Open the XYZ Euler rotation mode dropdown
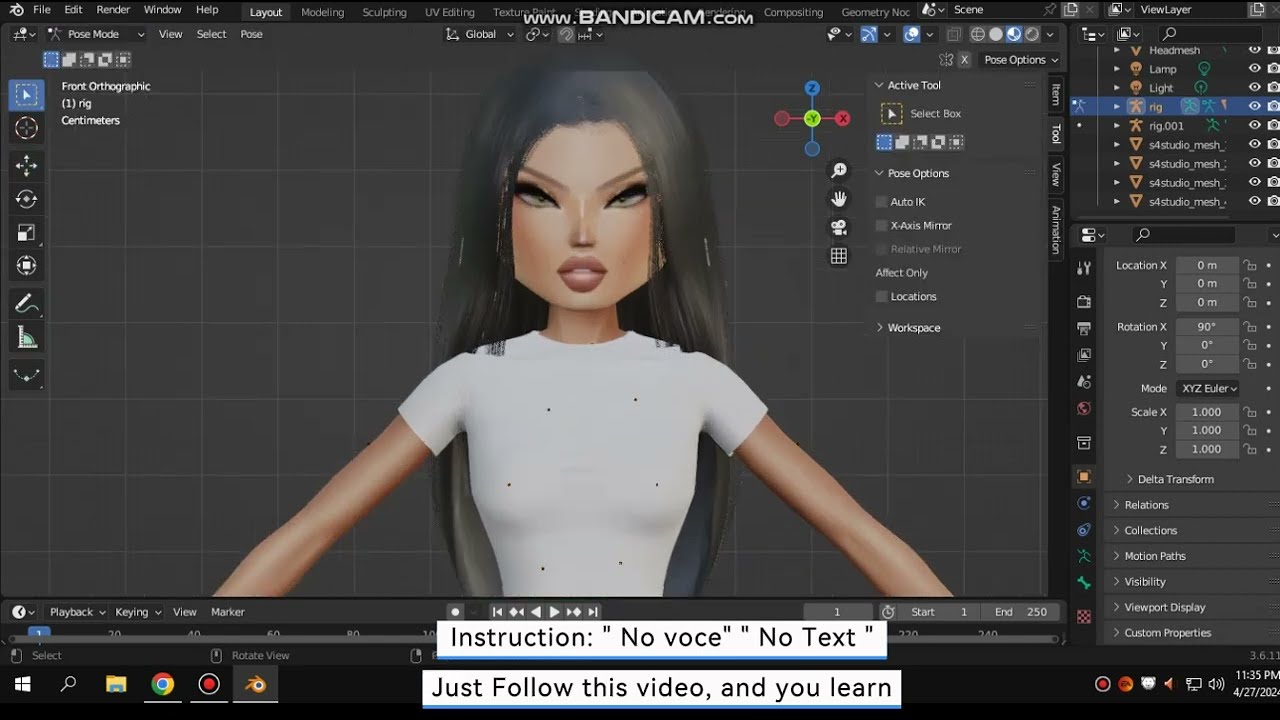The width and height of the screenshot is (1280, 720). coord(1207,388)
